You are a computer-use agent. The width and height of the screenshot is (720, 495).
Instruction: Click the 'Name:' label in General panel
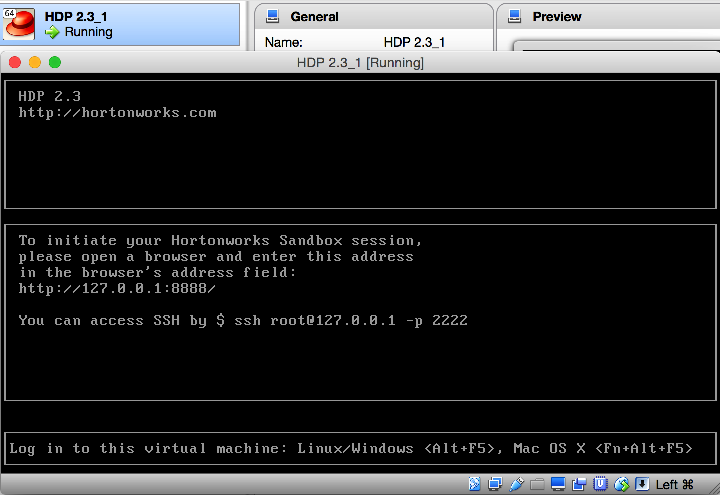pyautogui.click(x=283, y=42)
